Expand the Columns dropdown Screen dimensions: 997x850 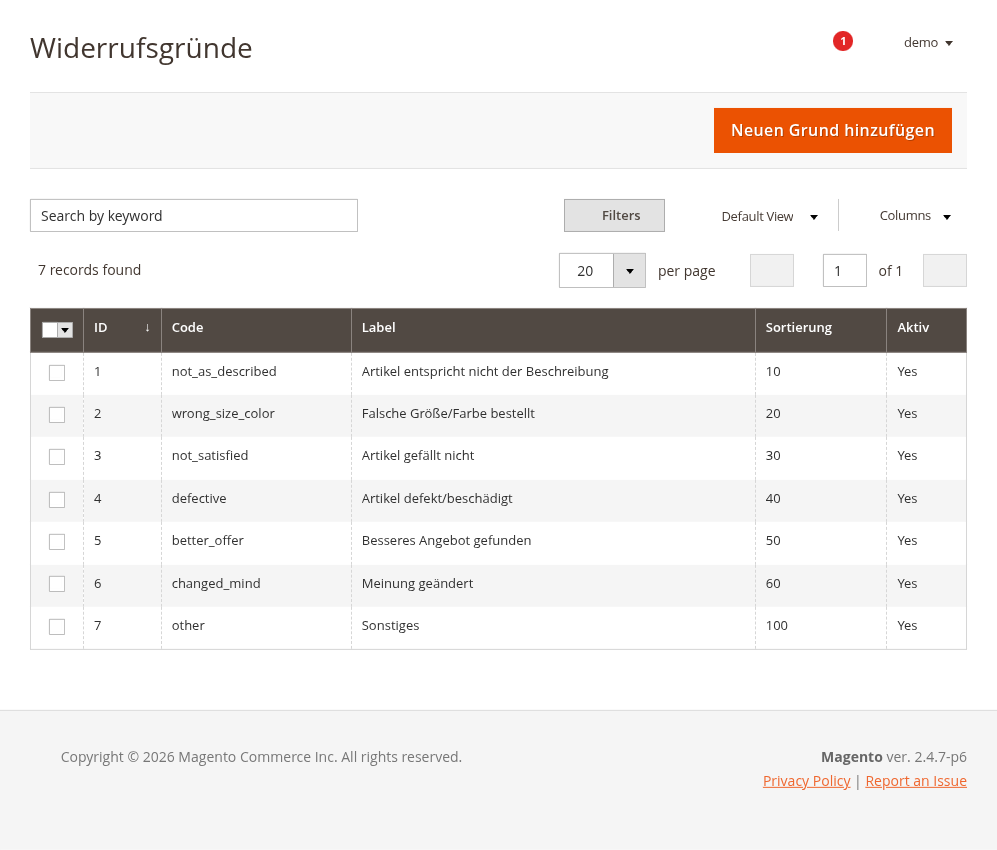coord(915,216)
